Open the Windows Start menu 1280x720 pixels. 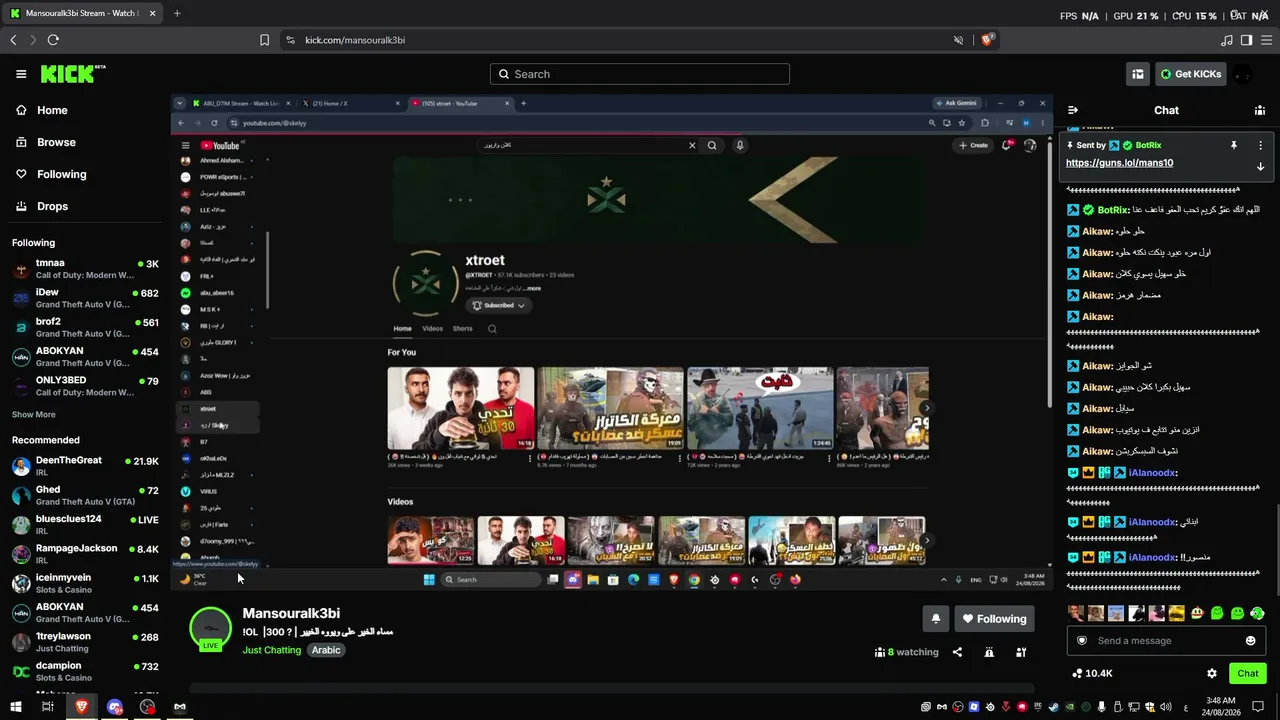pyautogui.click(x=16, y=707)
